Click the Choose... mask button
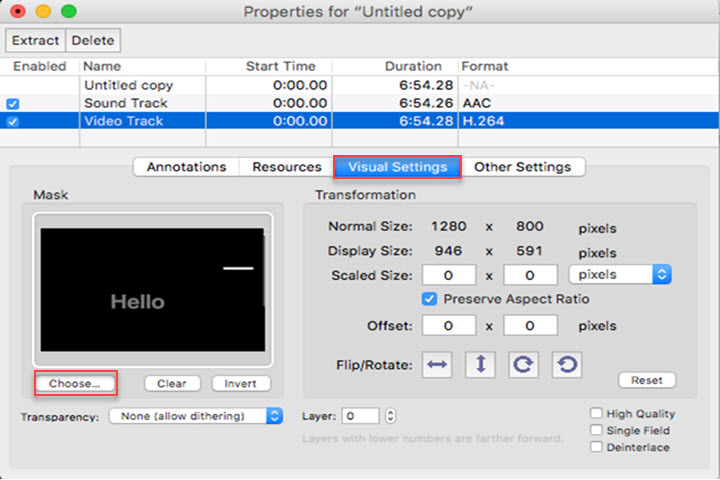Image resolution: width=720 pixels, height=480 pixels. coord(76,383)
